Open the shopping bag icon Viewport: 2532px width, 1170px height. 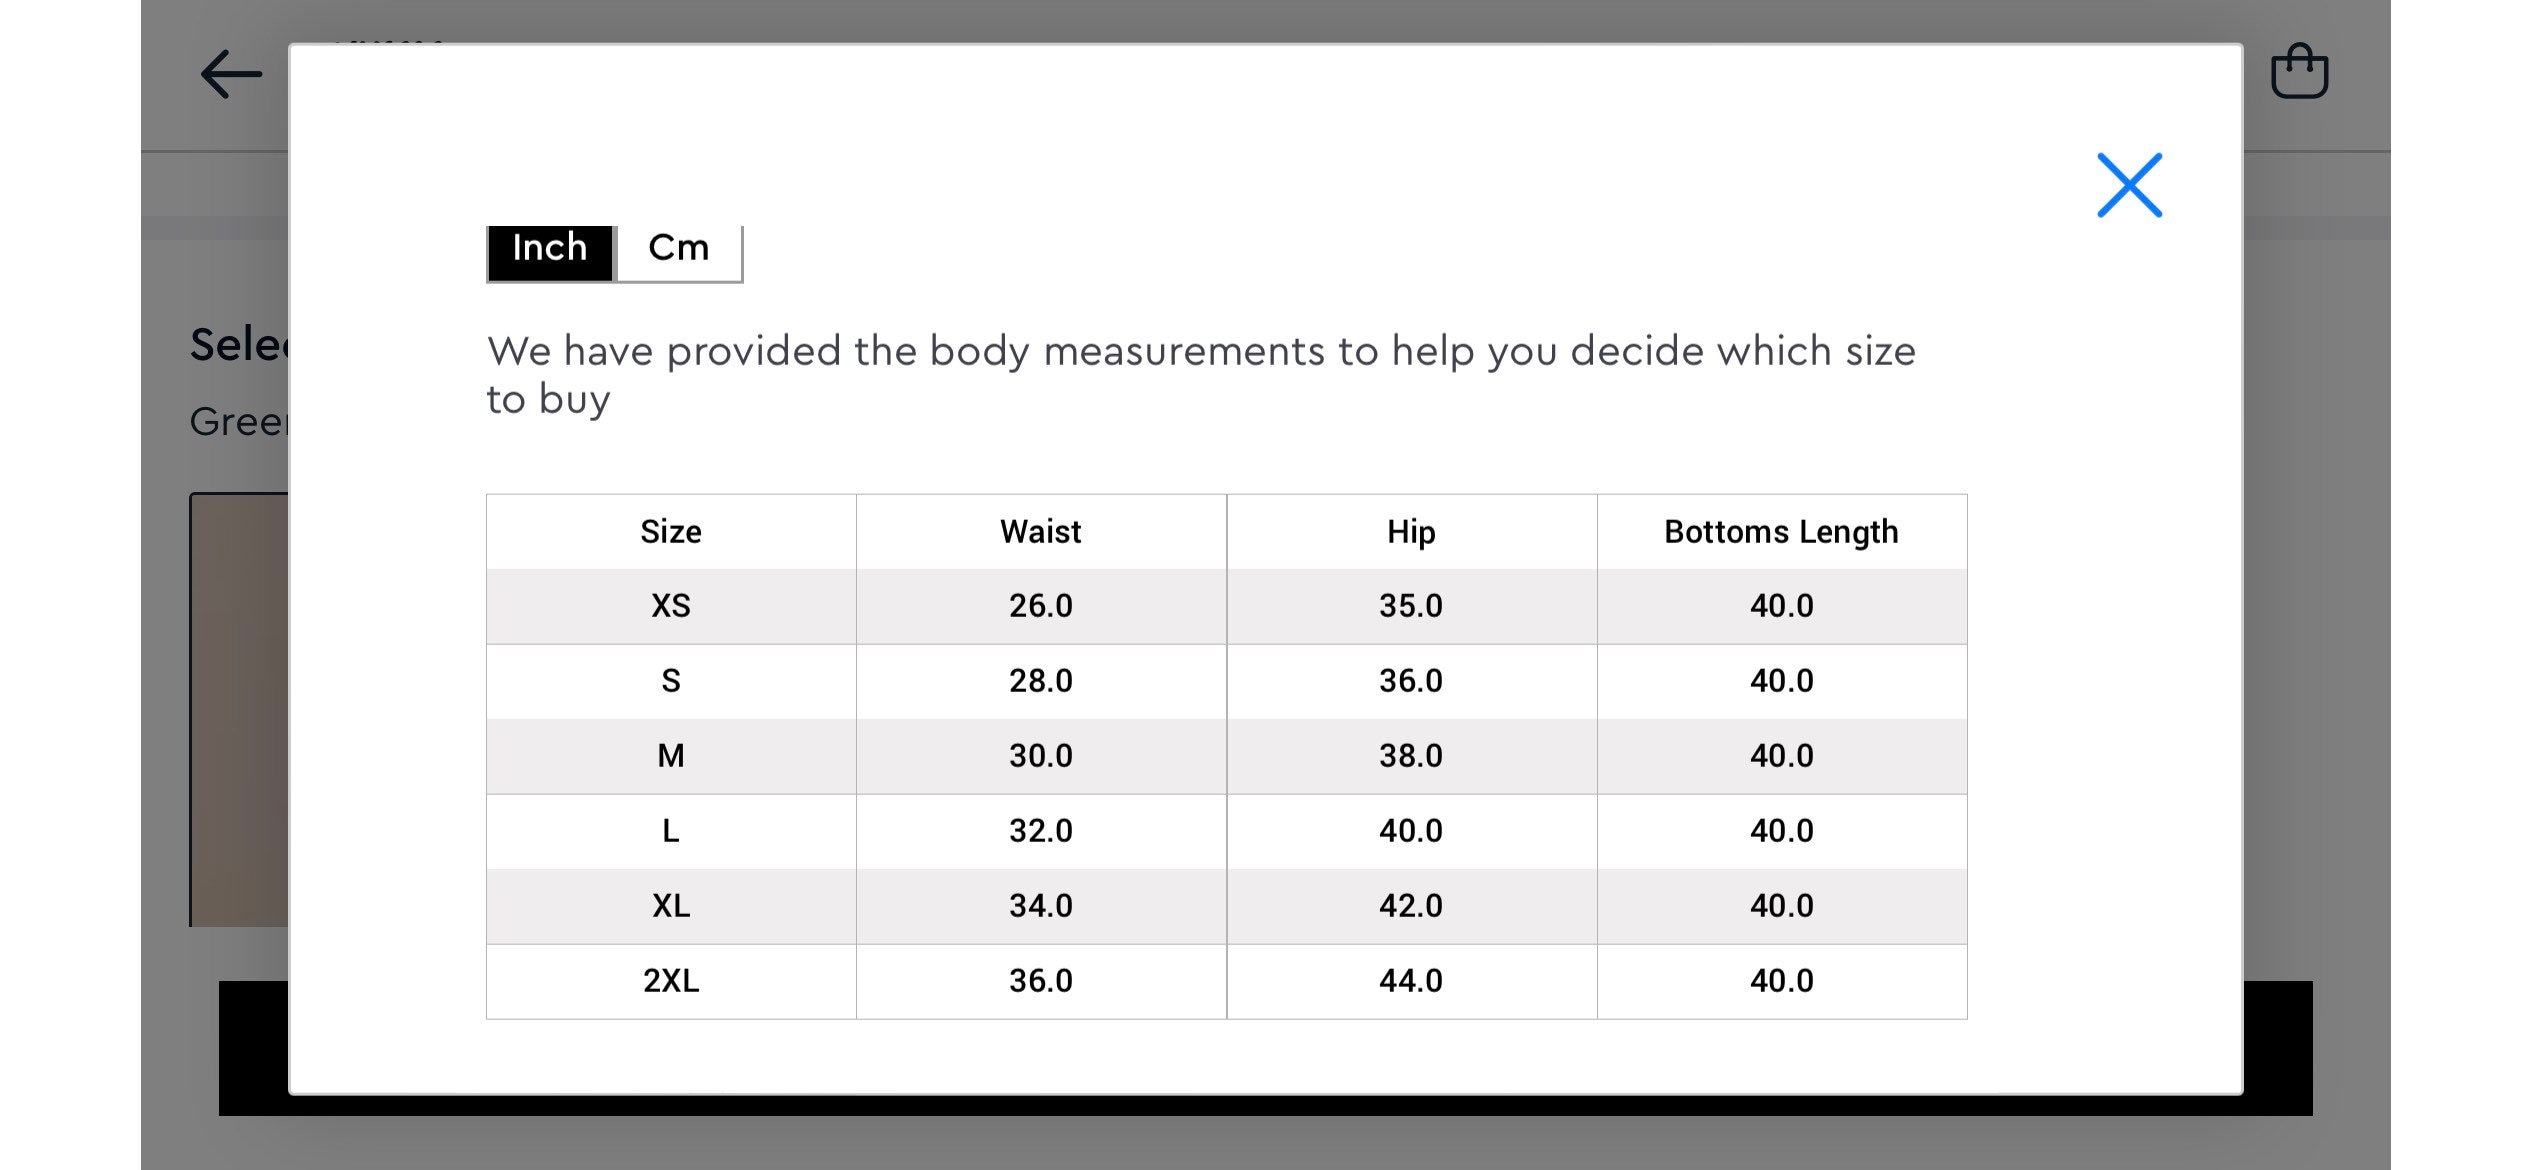2299,70
